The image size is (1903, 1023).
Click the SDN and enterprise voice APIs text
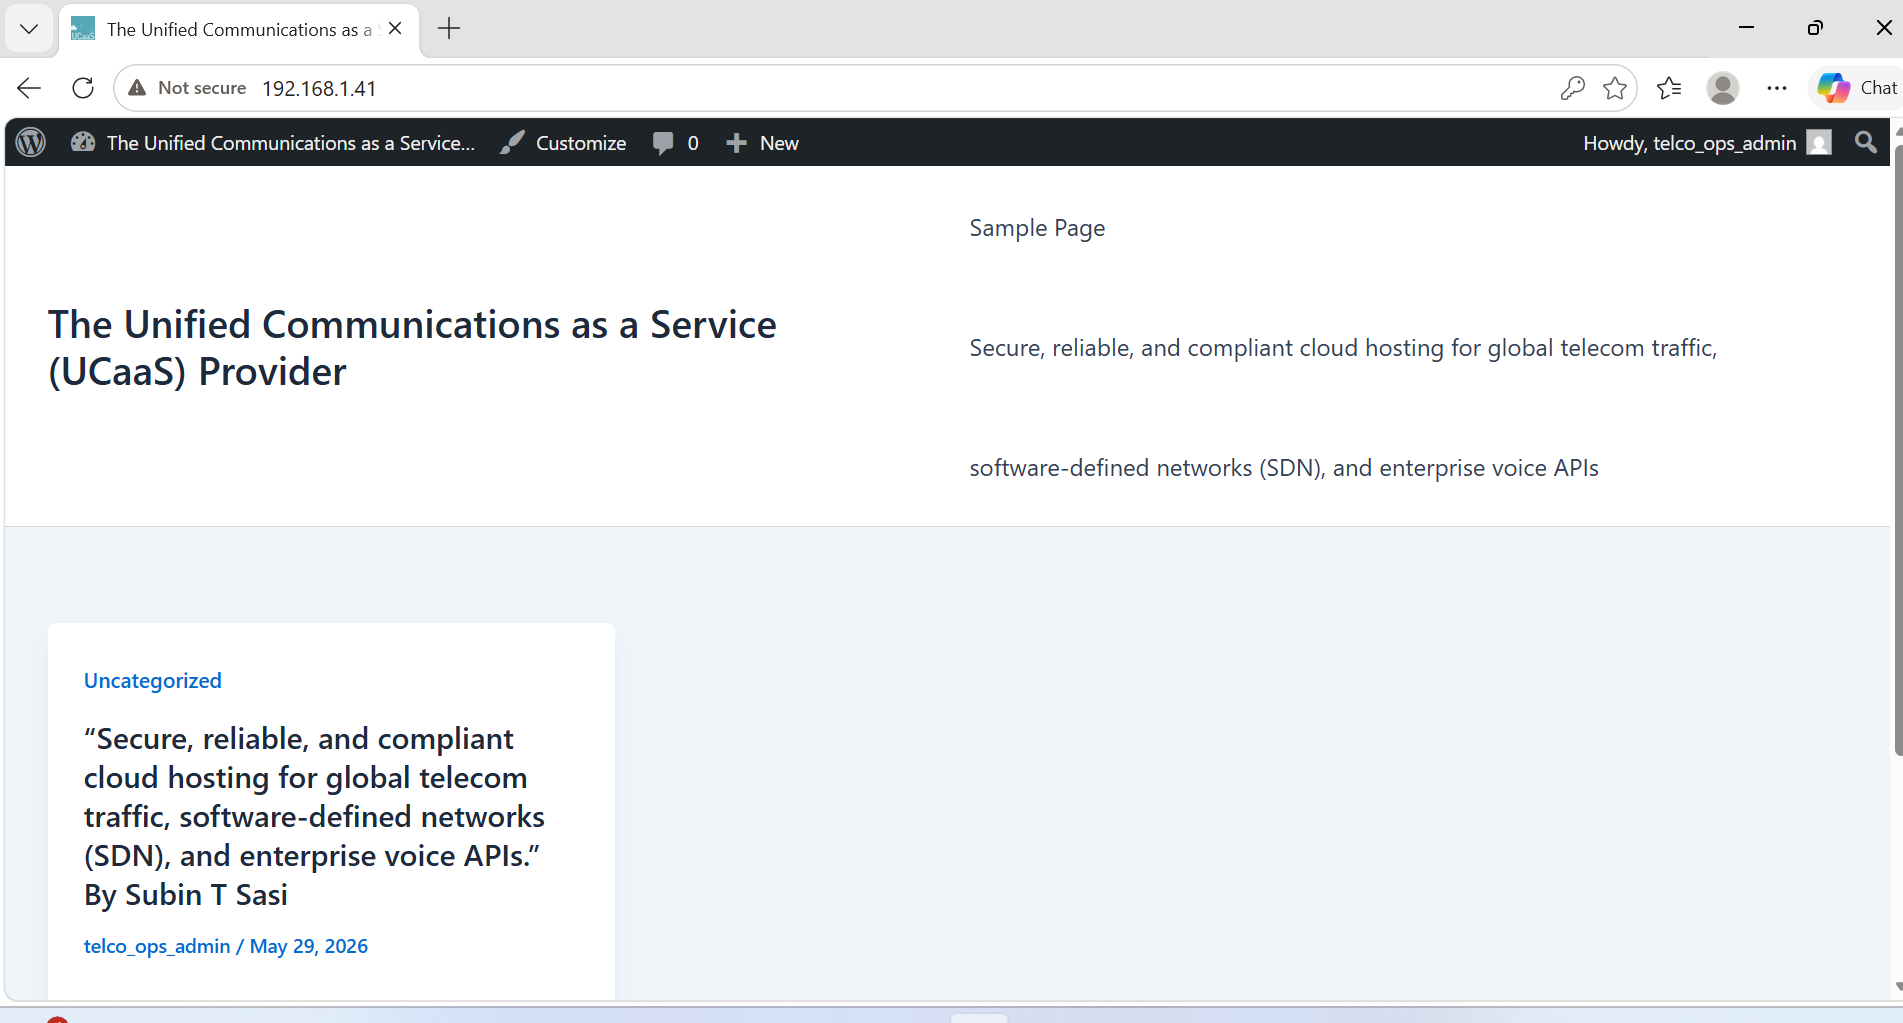click(1284, 468)
